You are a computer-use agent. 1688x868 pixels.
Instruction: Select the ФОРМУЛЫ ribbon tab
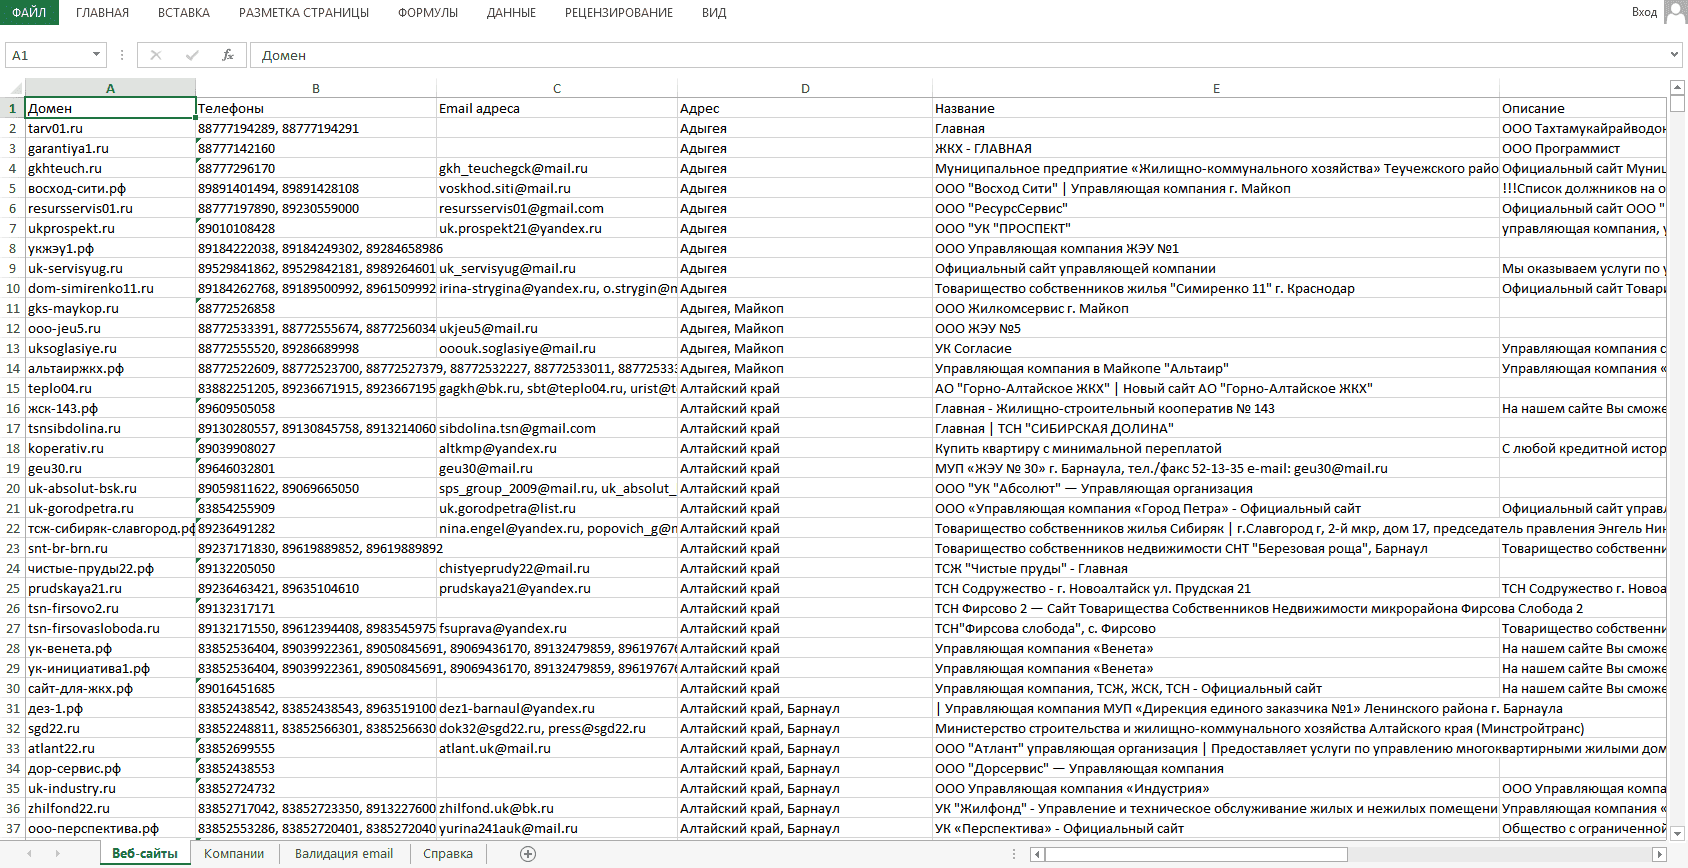coord(428,13)
